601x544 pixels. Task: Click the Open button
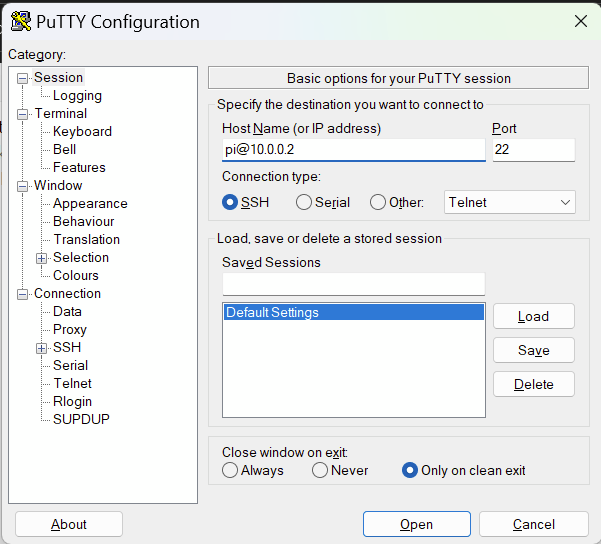click(x=416, y=524)
